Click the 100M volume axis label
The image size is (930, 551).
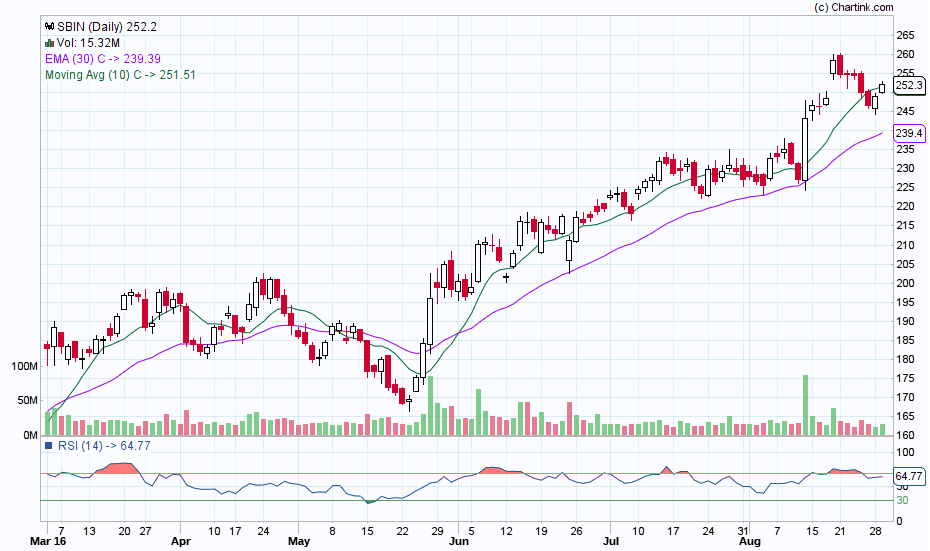[x=26, y=366]
